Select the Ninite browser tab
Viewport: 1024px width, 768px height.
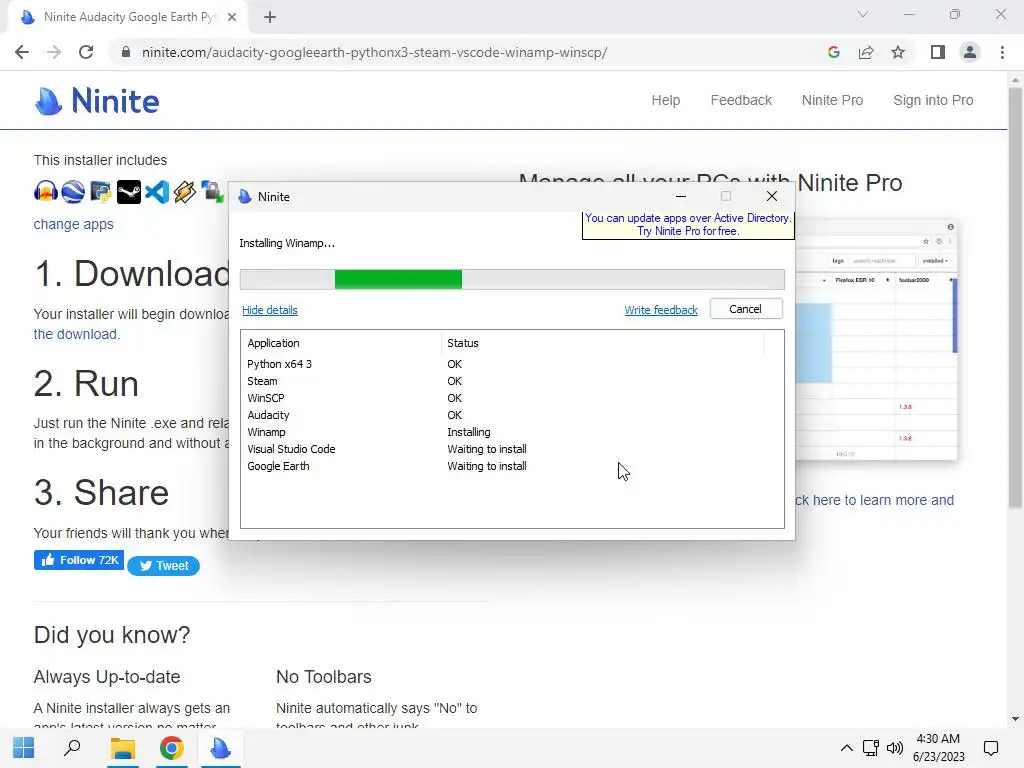point(127,17)
